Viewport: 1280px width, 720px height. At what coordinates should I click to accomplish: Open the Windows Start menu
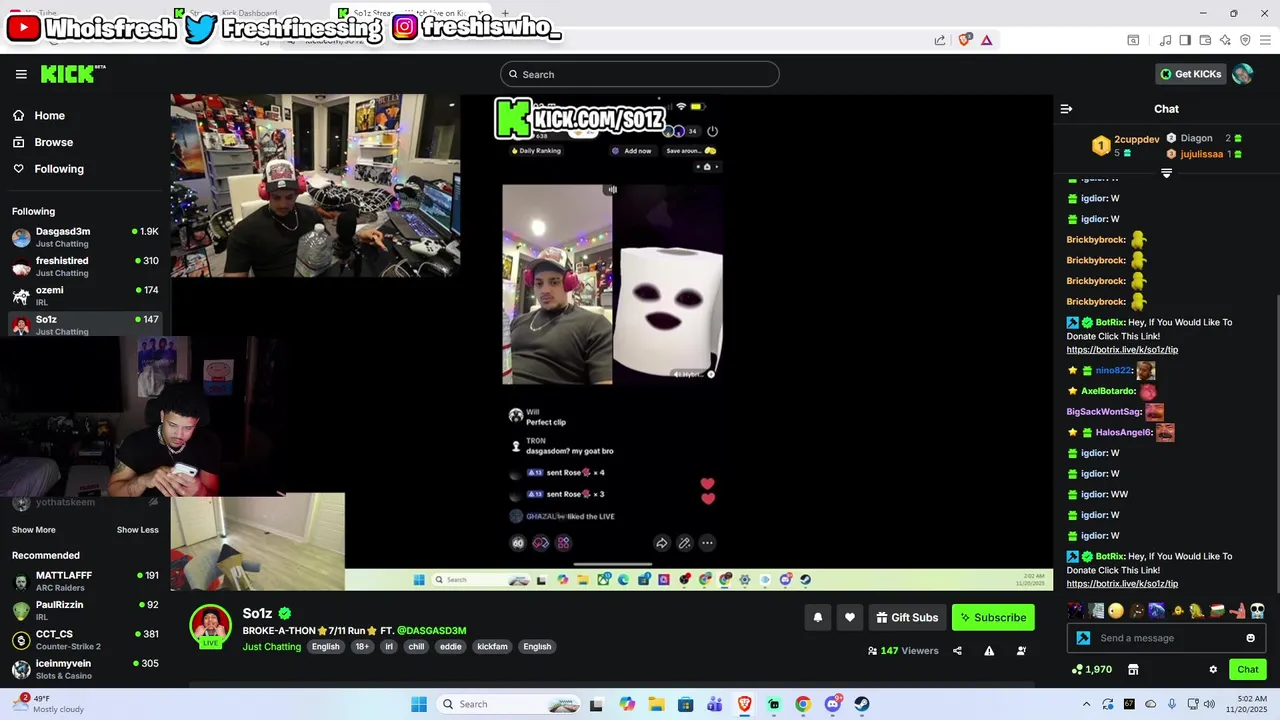(419, 704)
